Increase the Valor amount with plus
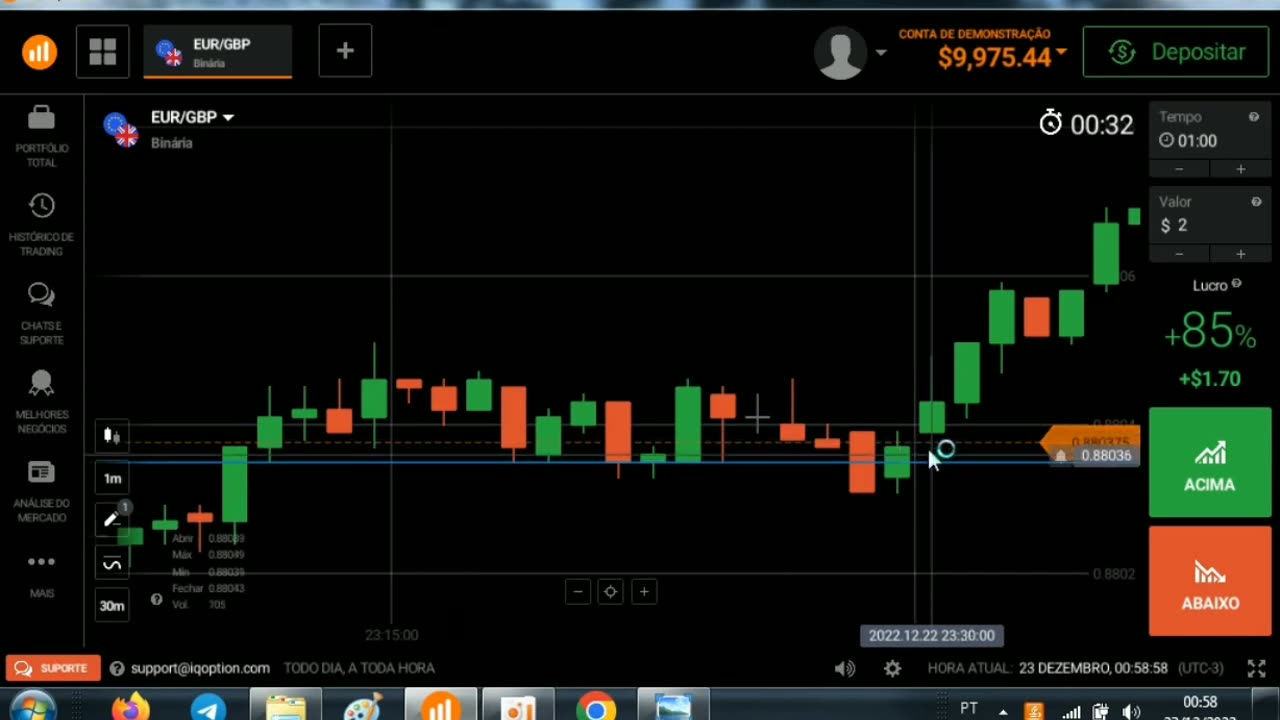 (x=1240, y=254)
